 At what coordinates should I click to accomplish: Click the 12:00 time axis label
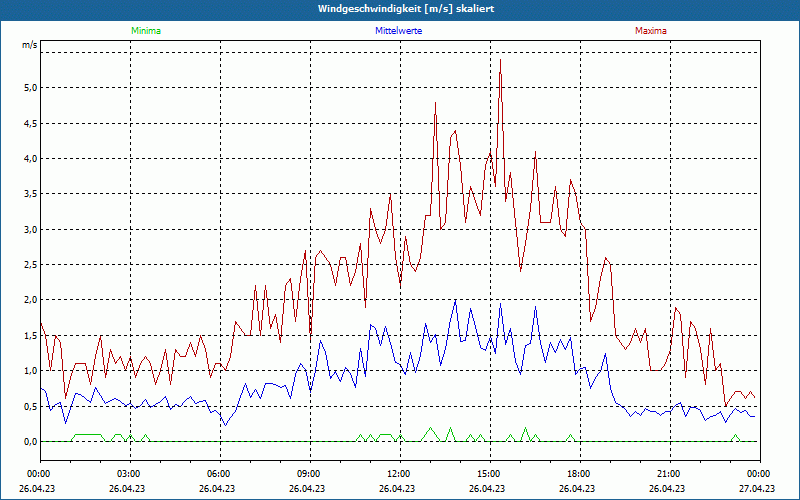coord(397,474)
